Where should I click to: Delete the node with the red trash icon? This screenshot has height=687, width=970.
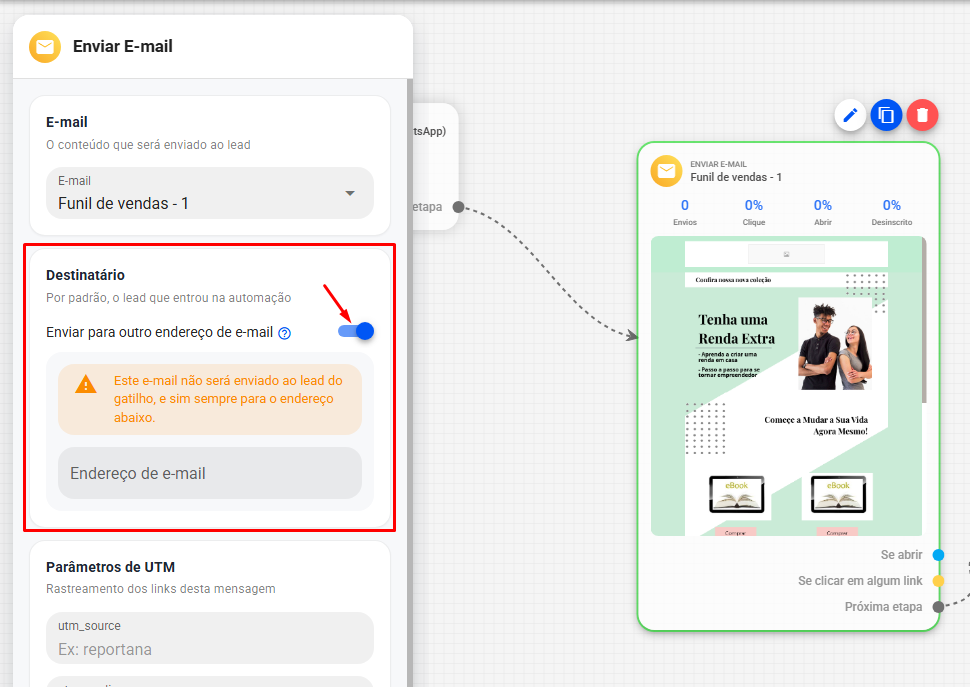click(922, 115)
